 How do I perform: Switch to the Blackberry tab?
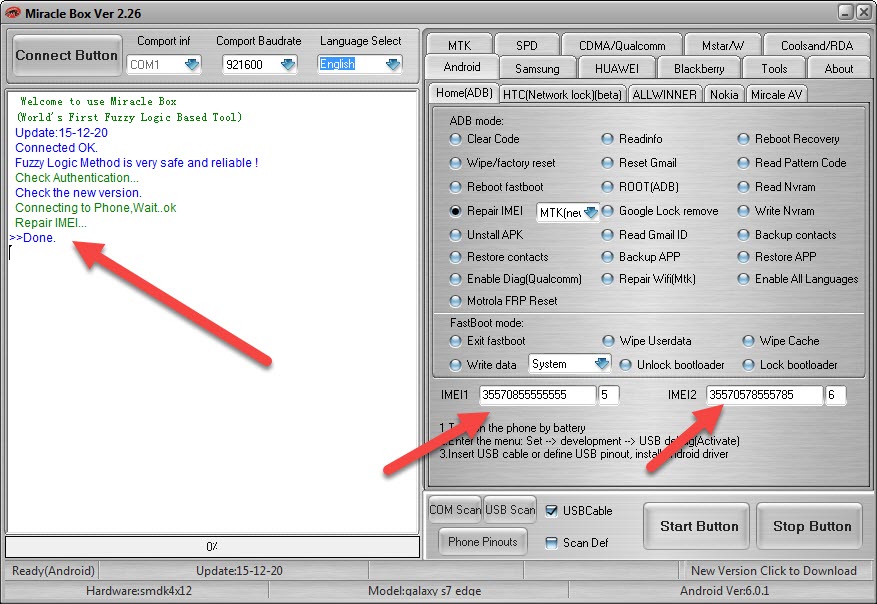click(x=699, y=68)
